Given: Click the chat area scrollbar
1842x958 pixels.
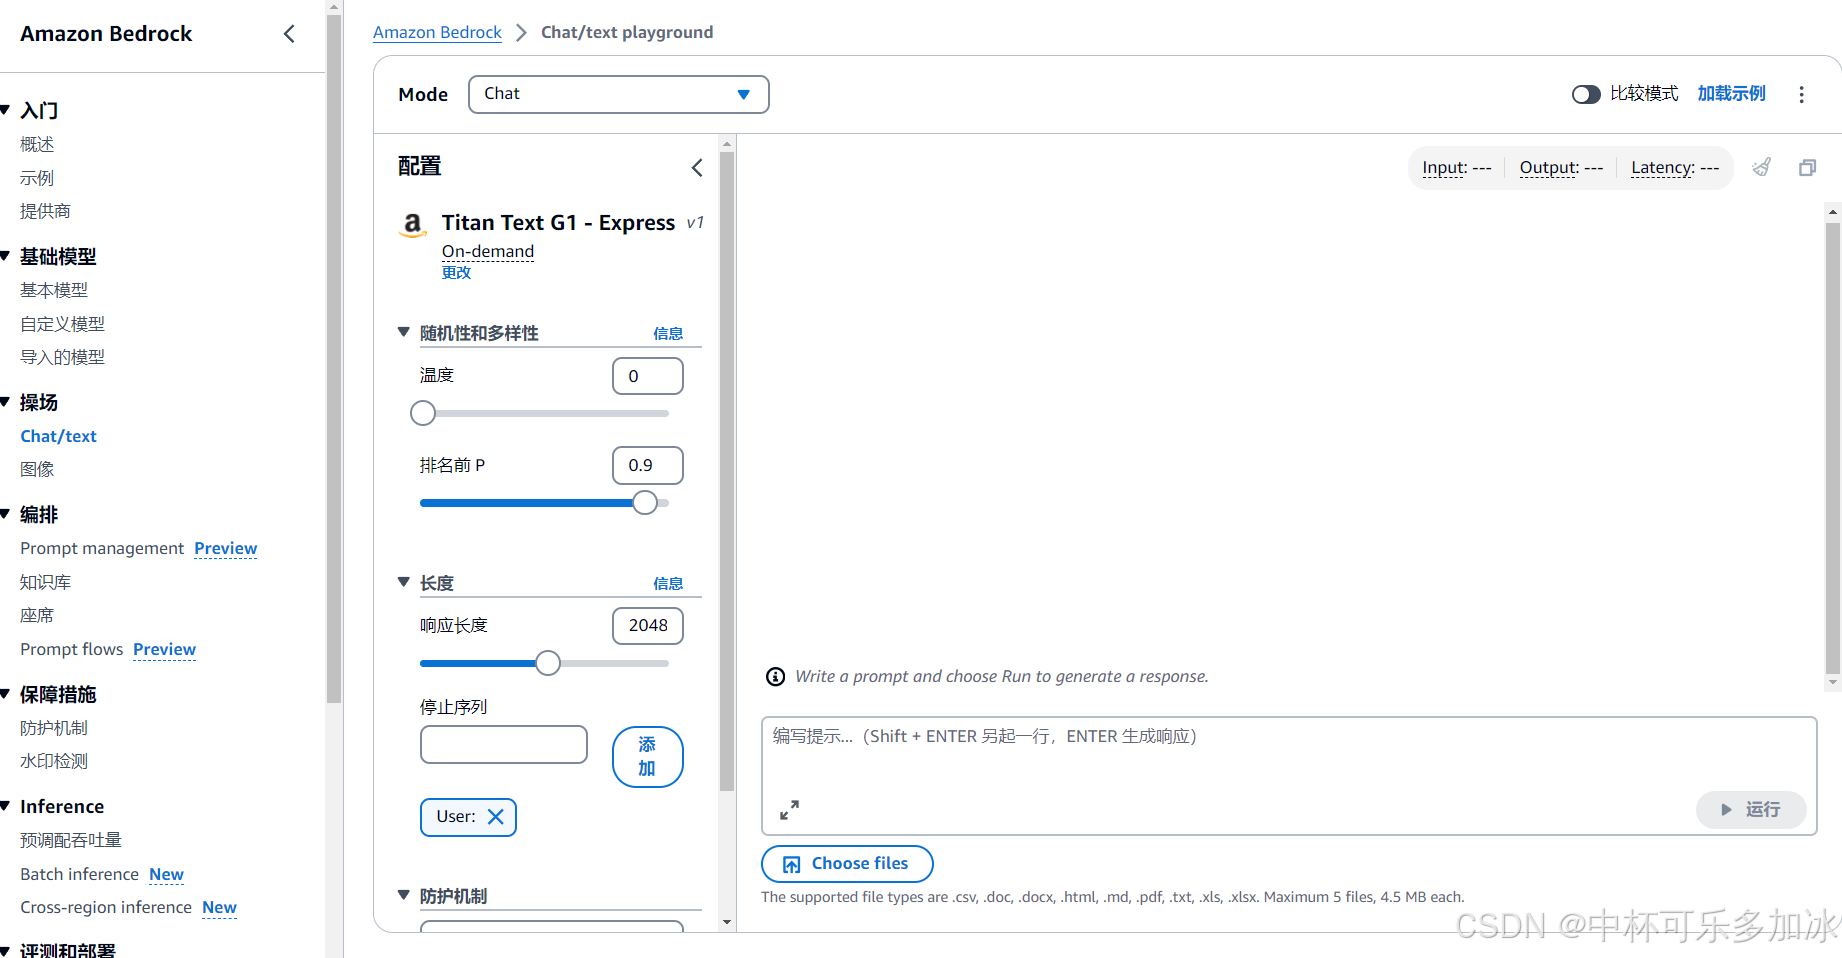Looking at the screenshot, I should [1832, 446].
